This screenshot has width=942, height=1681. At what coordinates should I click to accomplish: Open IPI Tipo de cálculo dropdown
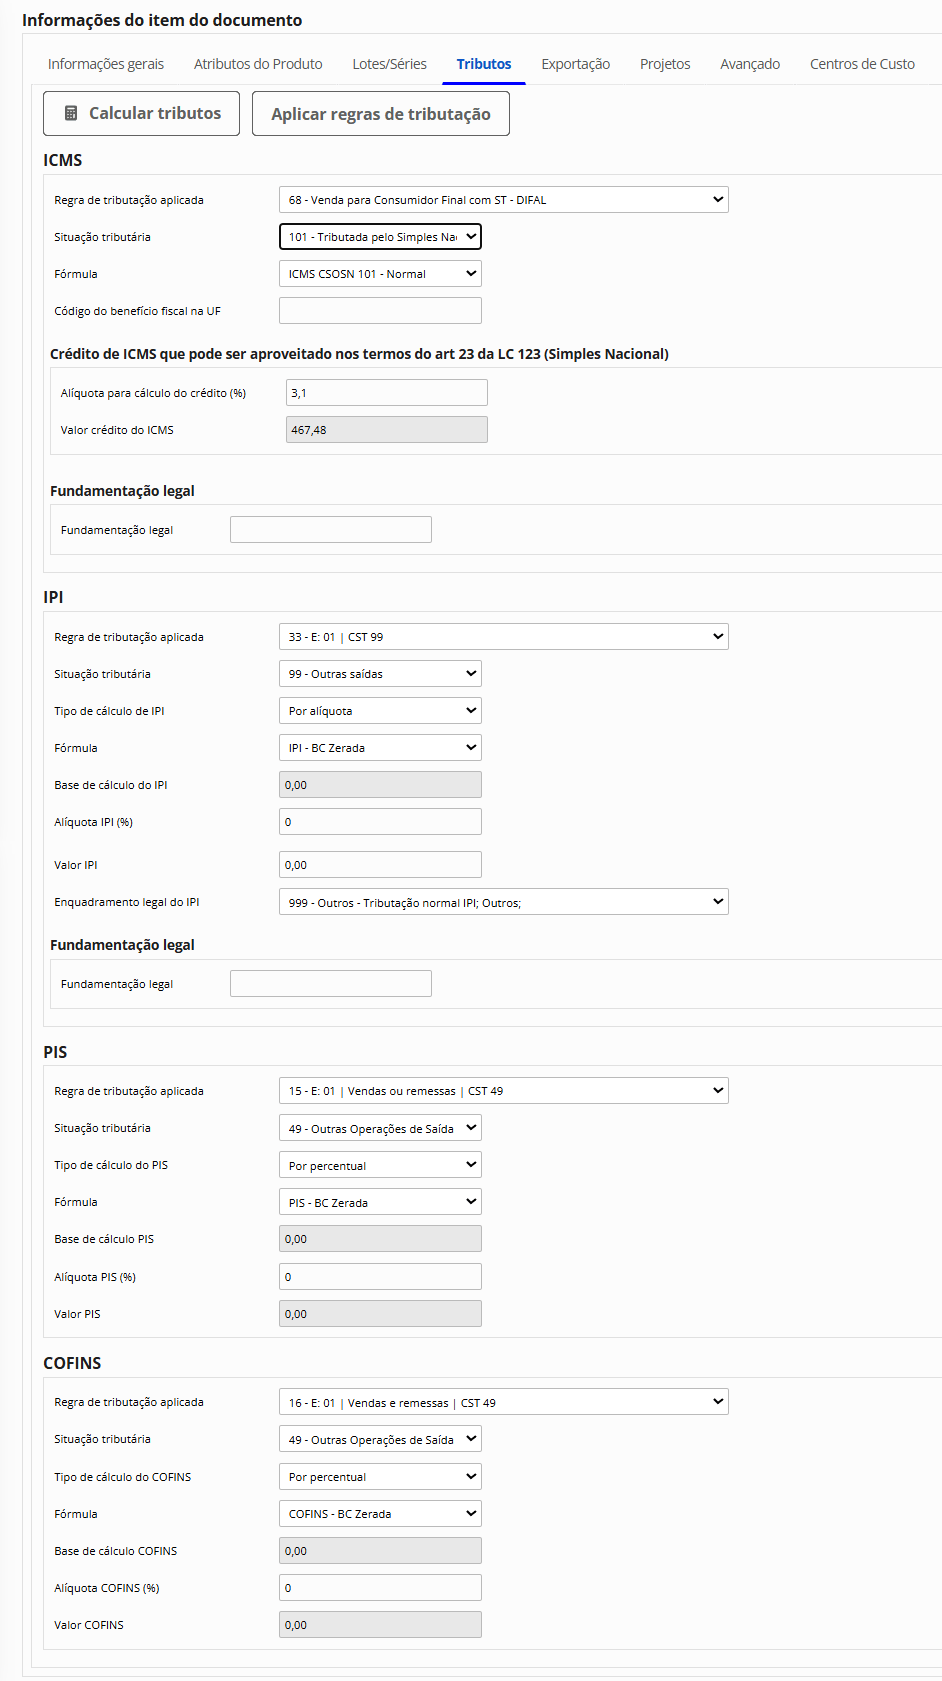[x=380, y=711]
